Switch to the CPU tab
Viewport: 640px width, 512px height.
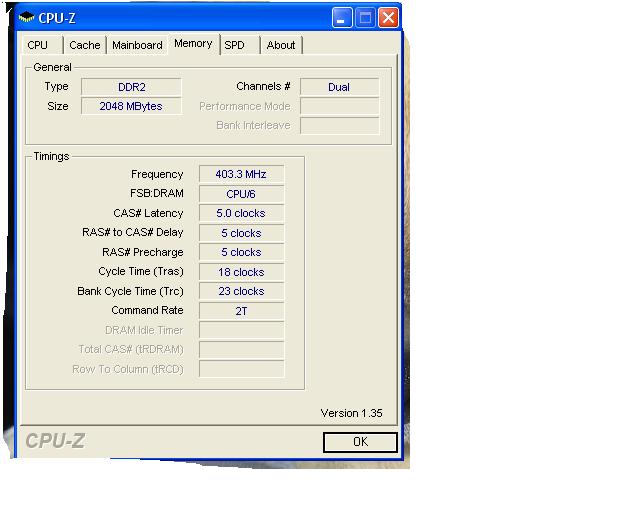[x=42, y=45]
